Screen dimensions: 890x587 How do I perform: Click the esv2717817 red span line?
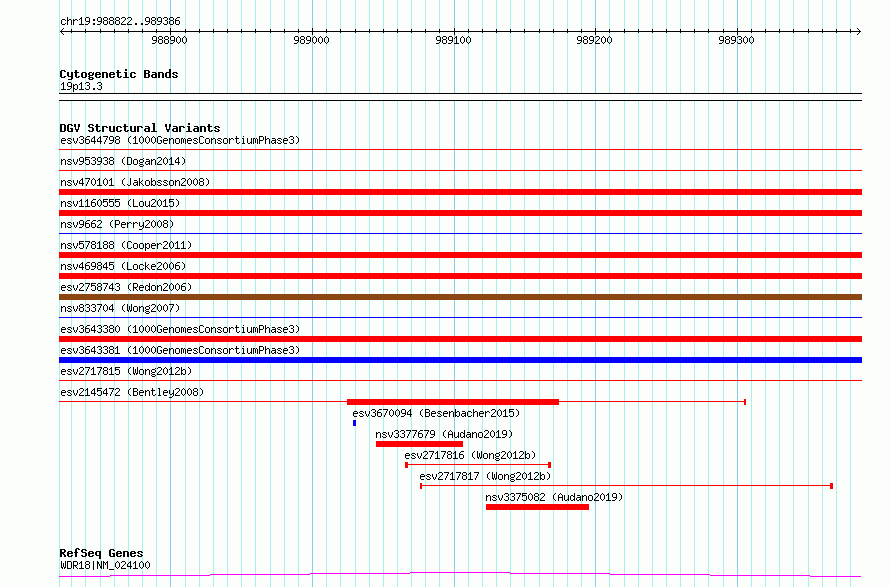[x=626, y=486]
